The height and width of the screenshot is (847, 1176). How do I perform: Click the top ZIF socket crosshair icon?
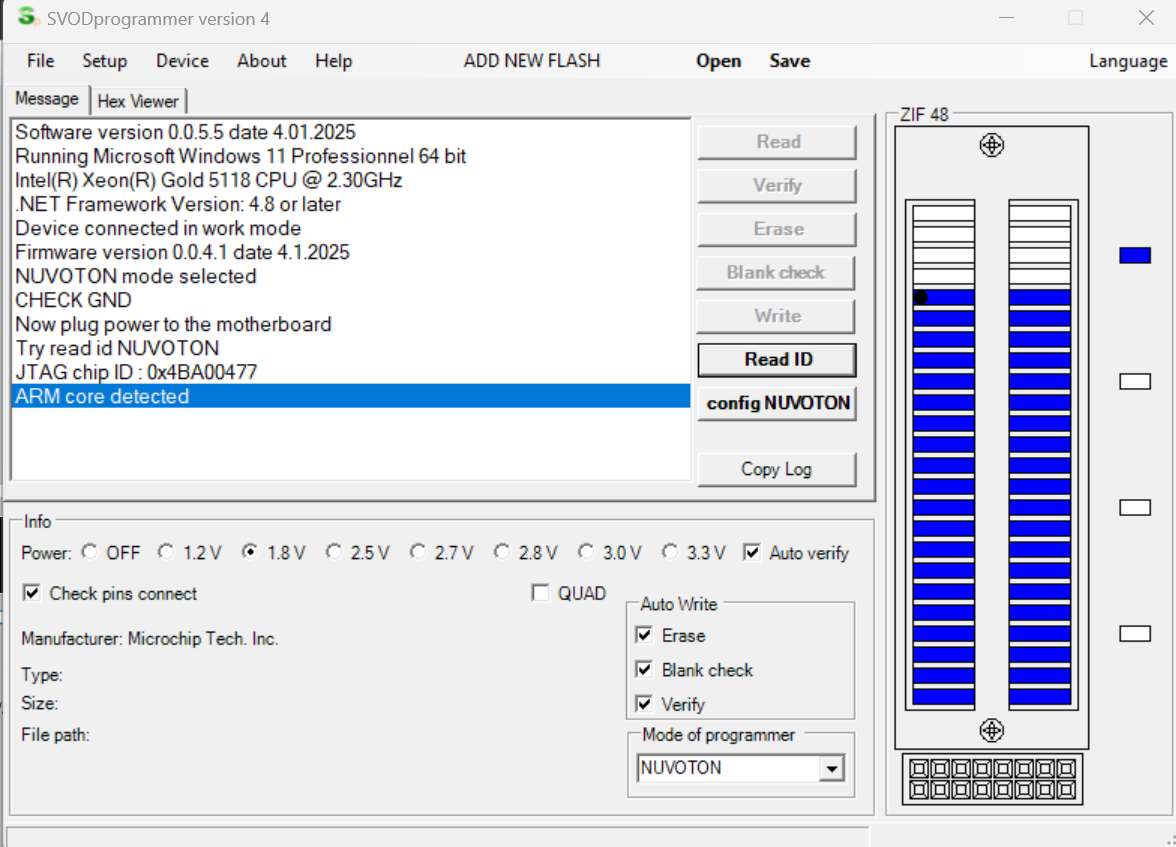tap(991, 146)
